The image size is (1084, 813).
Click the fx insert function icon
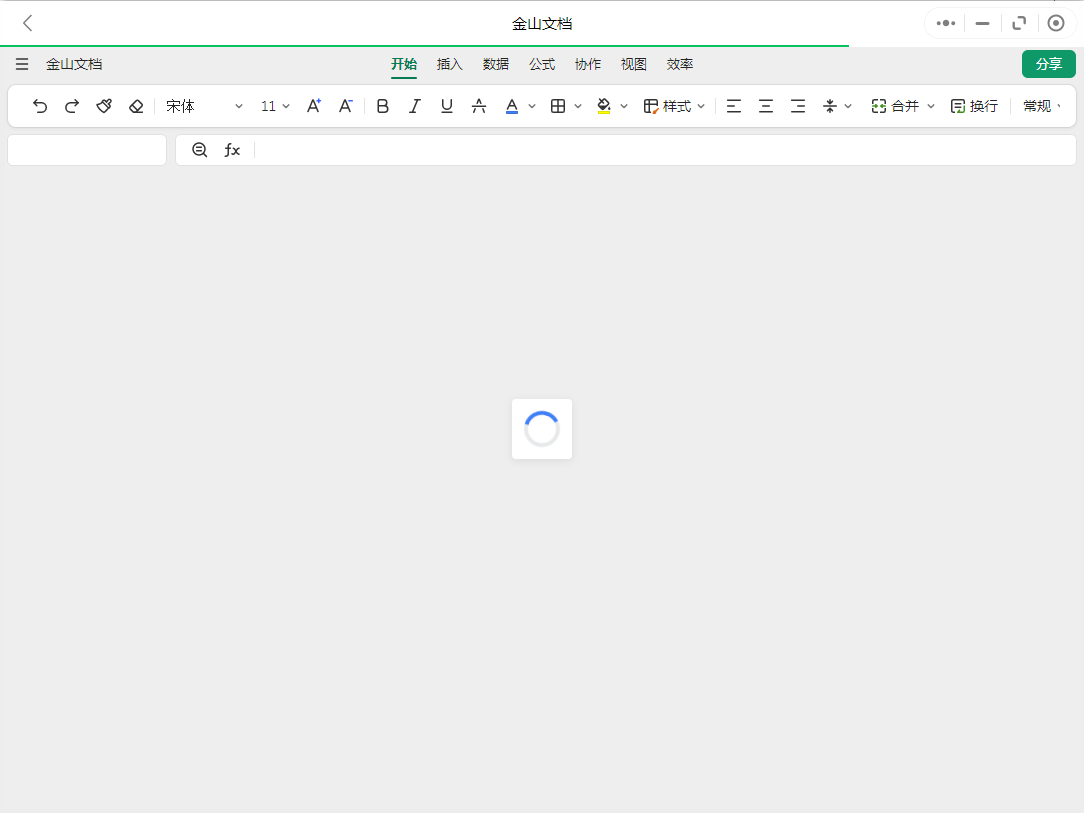point(232,150)
